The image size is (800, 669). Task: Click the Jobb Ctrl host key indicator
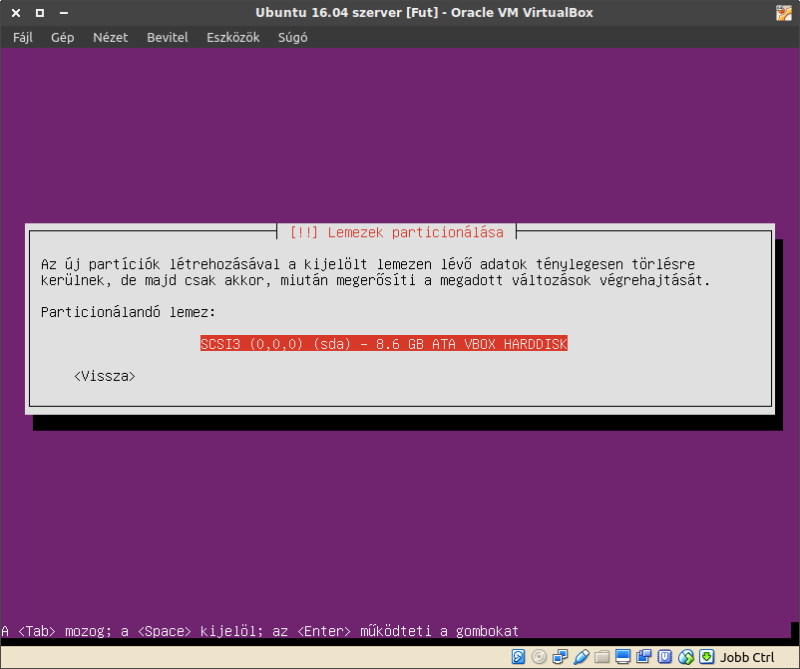click(747, 657)
